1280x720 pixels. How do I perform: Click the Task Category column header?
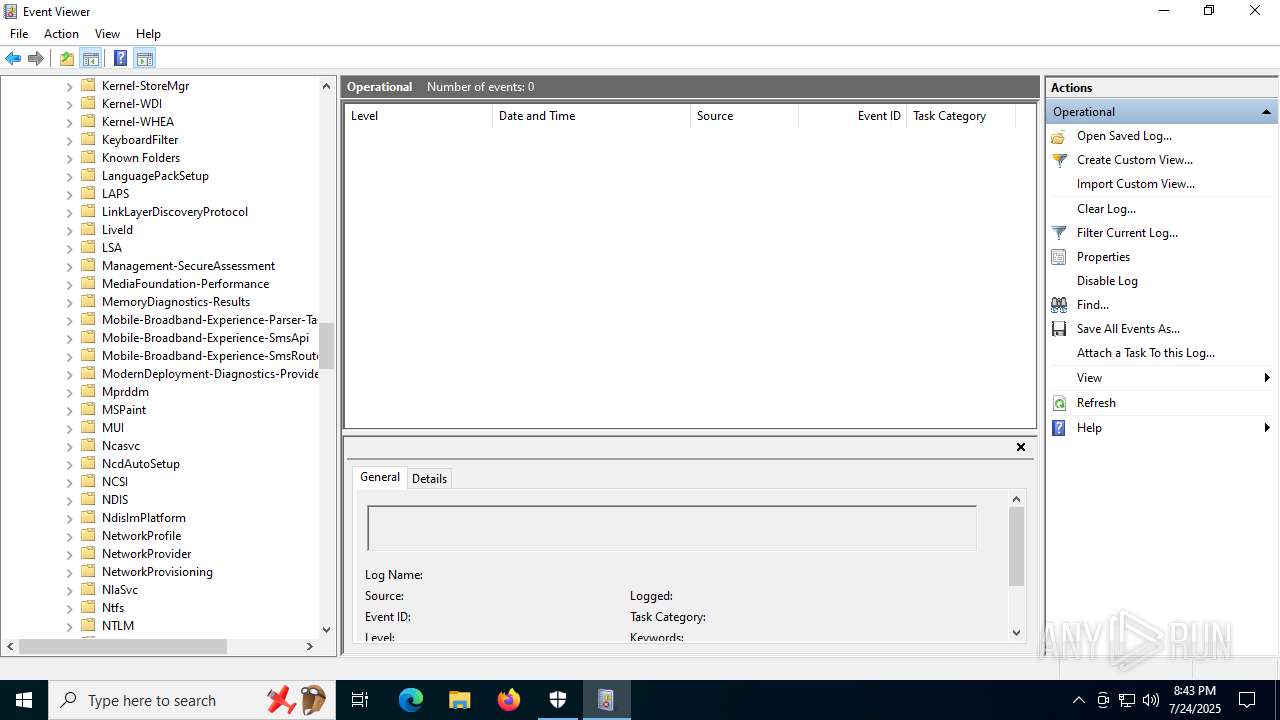click(961, 116)
